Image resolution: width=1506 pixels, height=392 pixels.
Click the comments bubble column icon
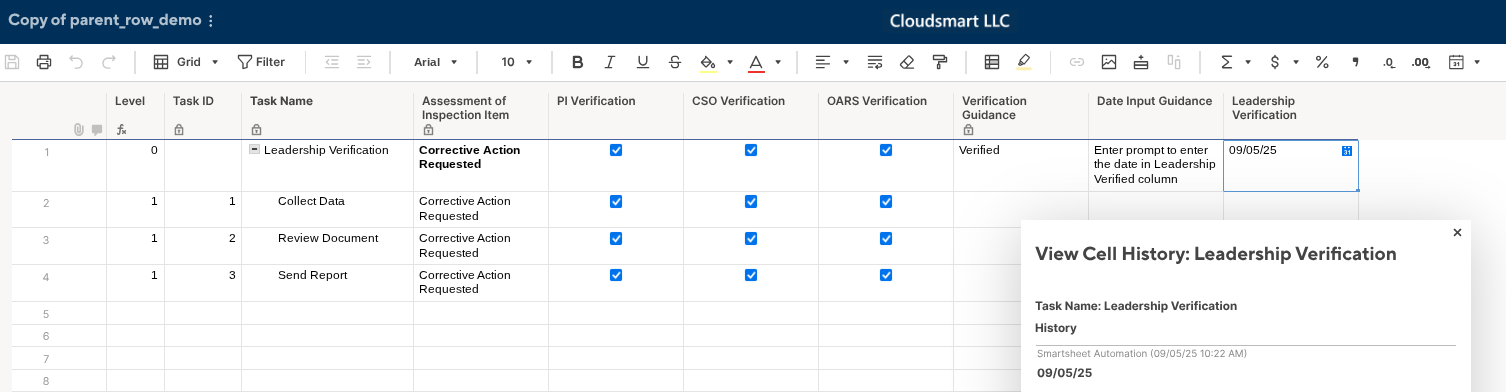tap(97, 130)
